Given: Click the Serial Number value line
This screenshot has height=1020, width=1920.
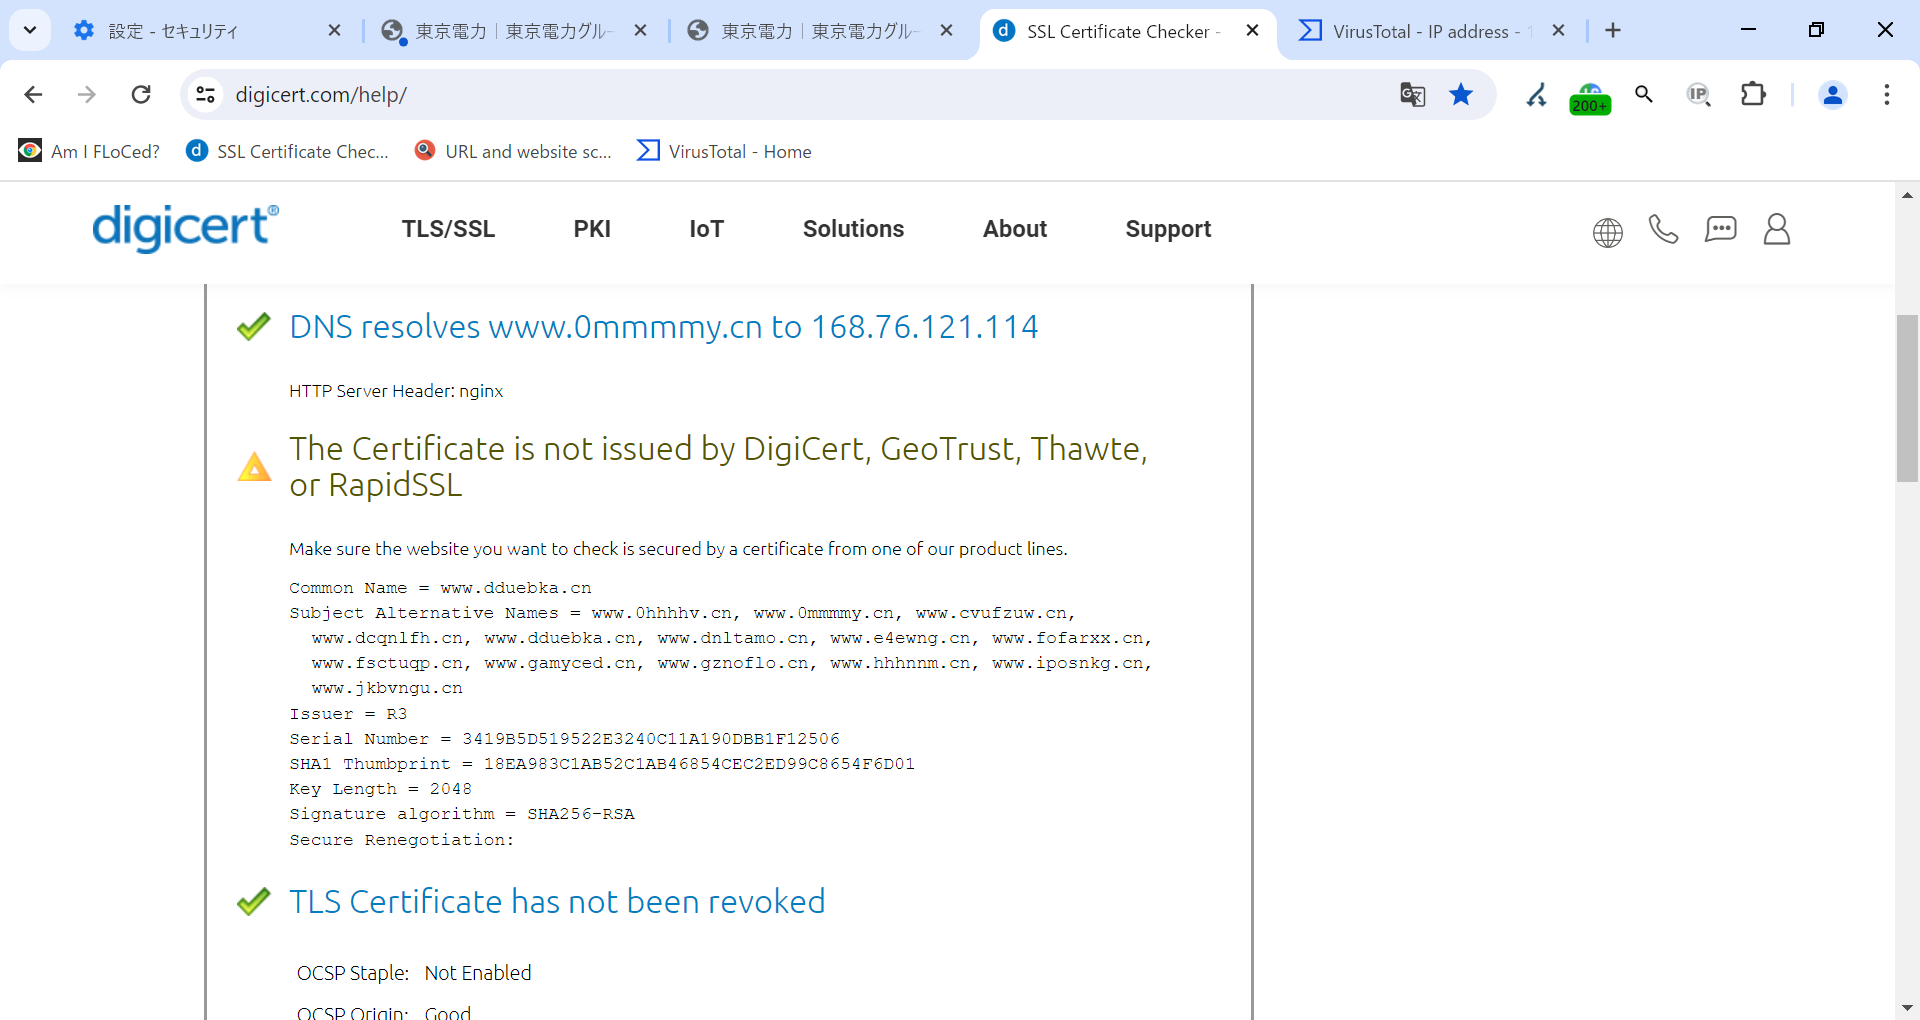Looking at the screenshot, I should (565, 739).
